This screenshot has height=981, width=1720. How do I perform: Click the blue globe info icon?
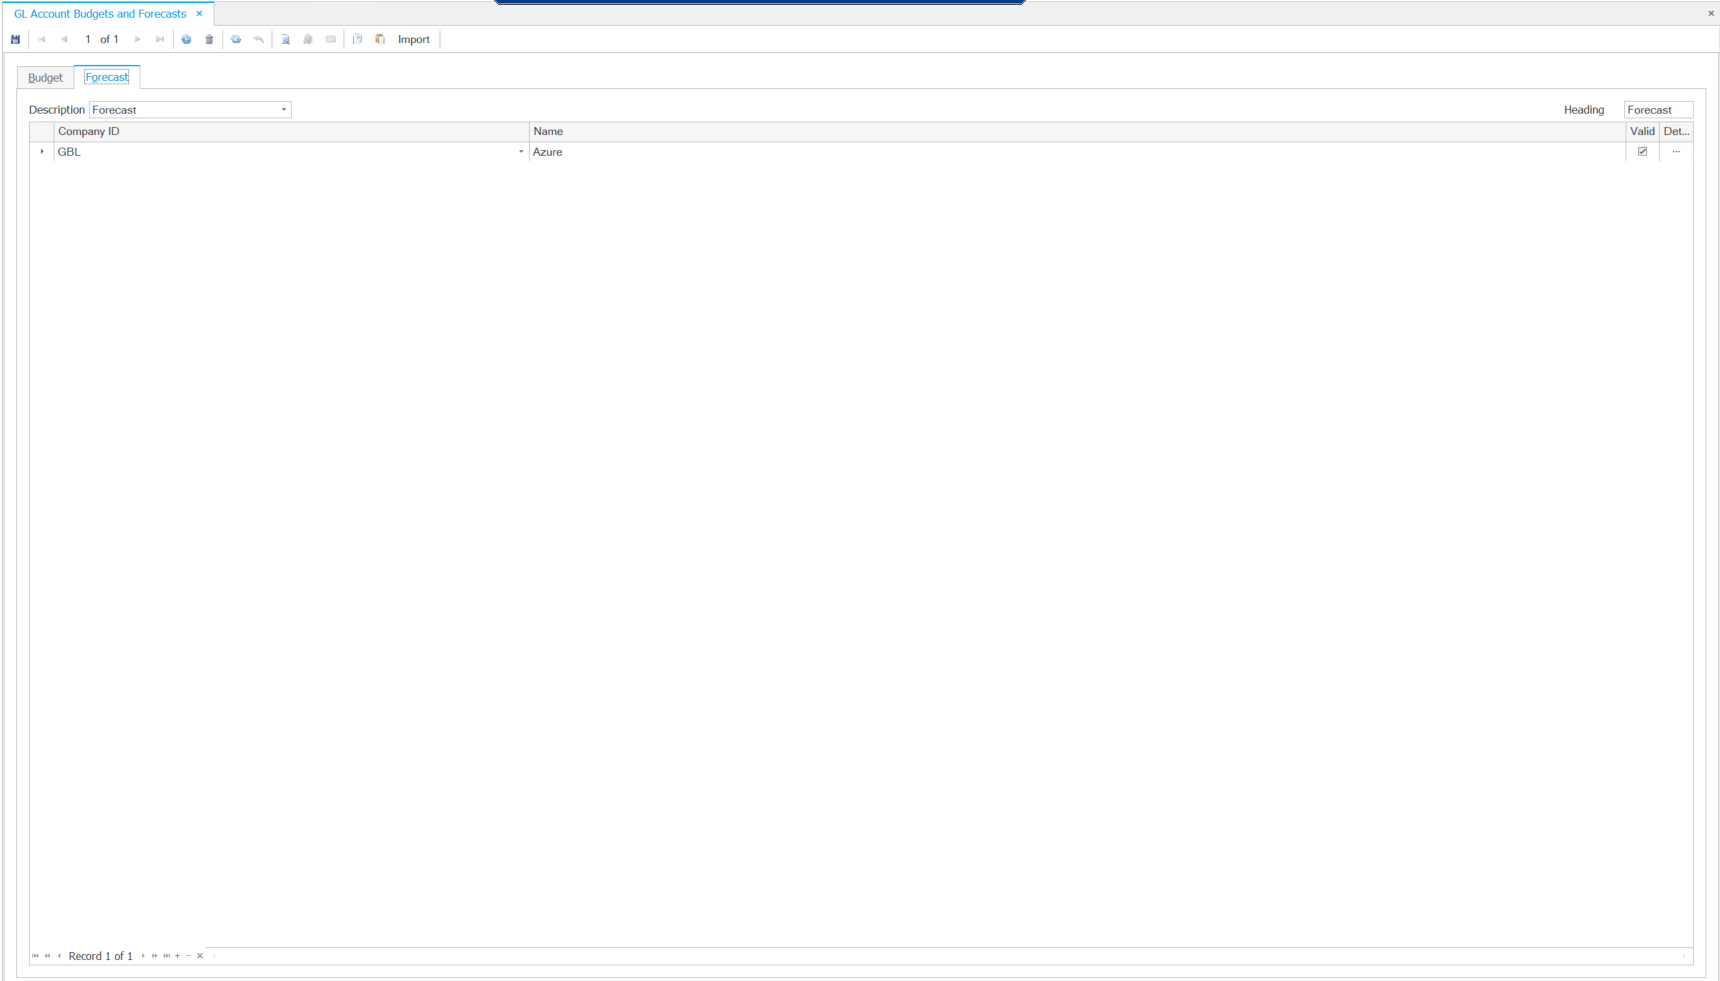pos(186,40)
